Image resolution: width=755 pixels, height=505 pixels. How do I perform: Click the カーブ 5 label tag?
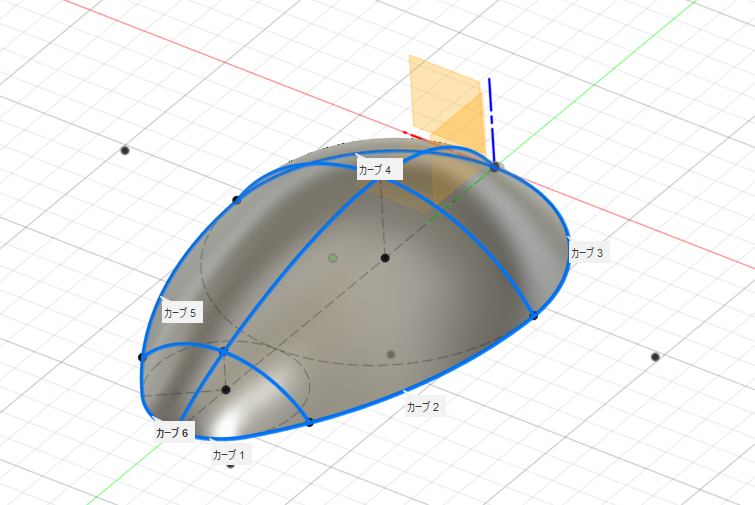click(182, 313)
